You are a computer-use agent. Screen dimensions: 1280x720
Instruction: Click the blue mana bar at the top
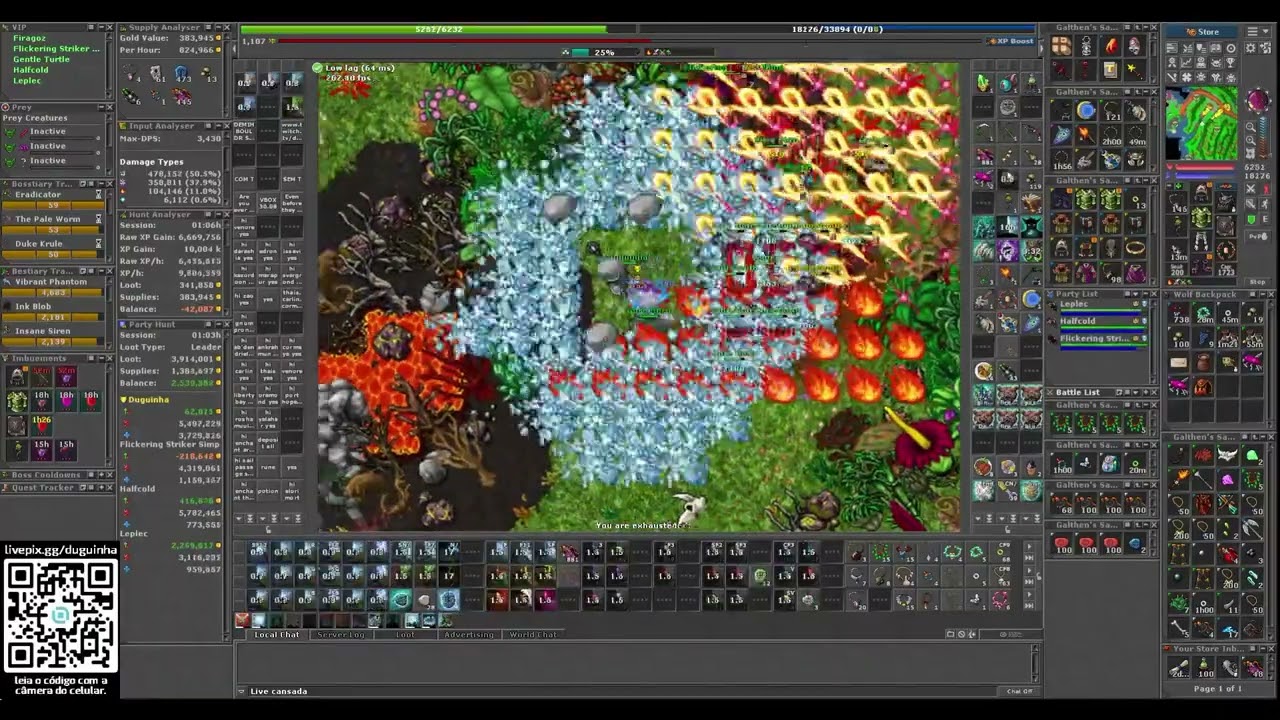[x=838, y=30]
